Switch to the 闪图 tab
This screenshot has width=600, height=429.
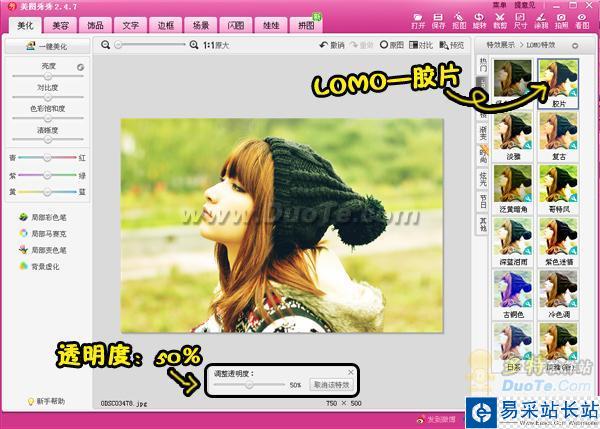236,26
